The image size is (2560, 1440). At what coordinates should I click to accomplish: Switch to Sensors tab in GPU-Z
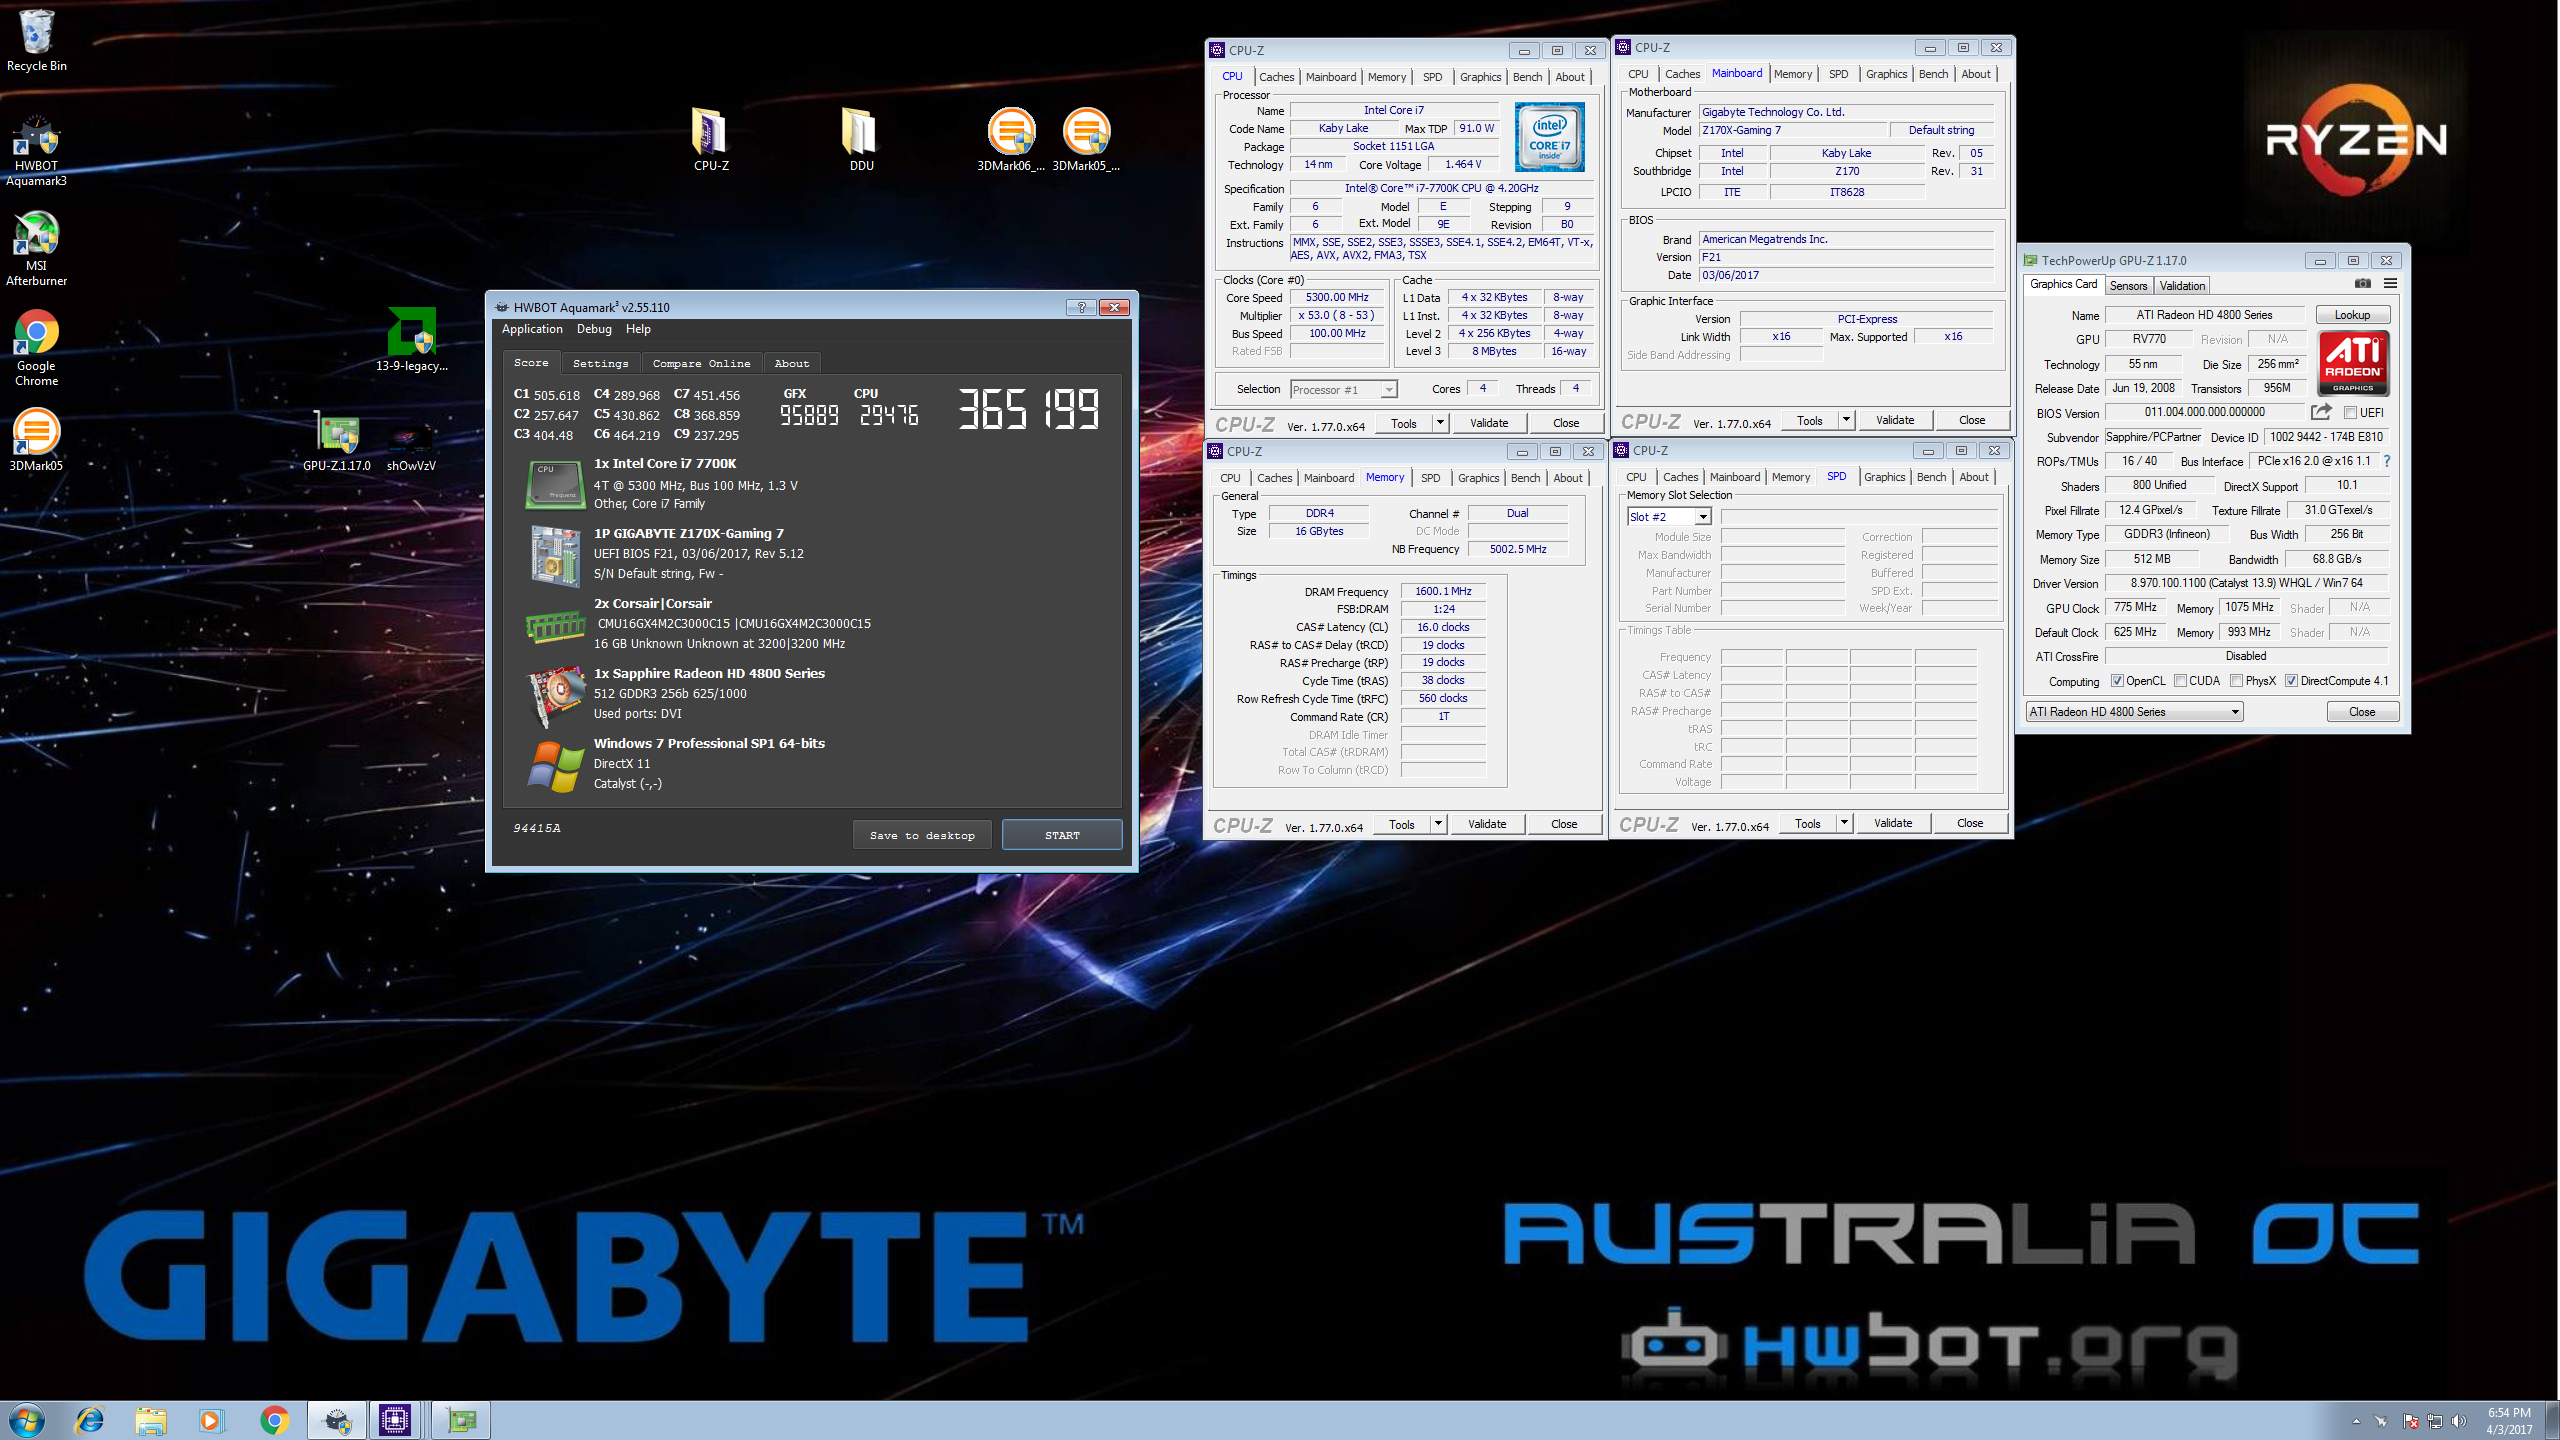point(2128,285)
